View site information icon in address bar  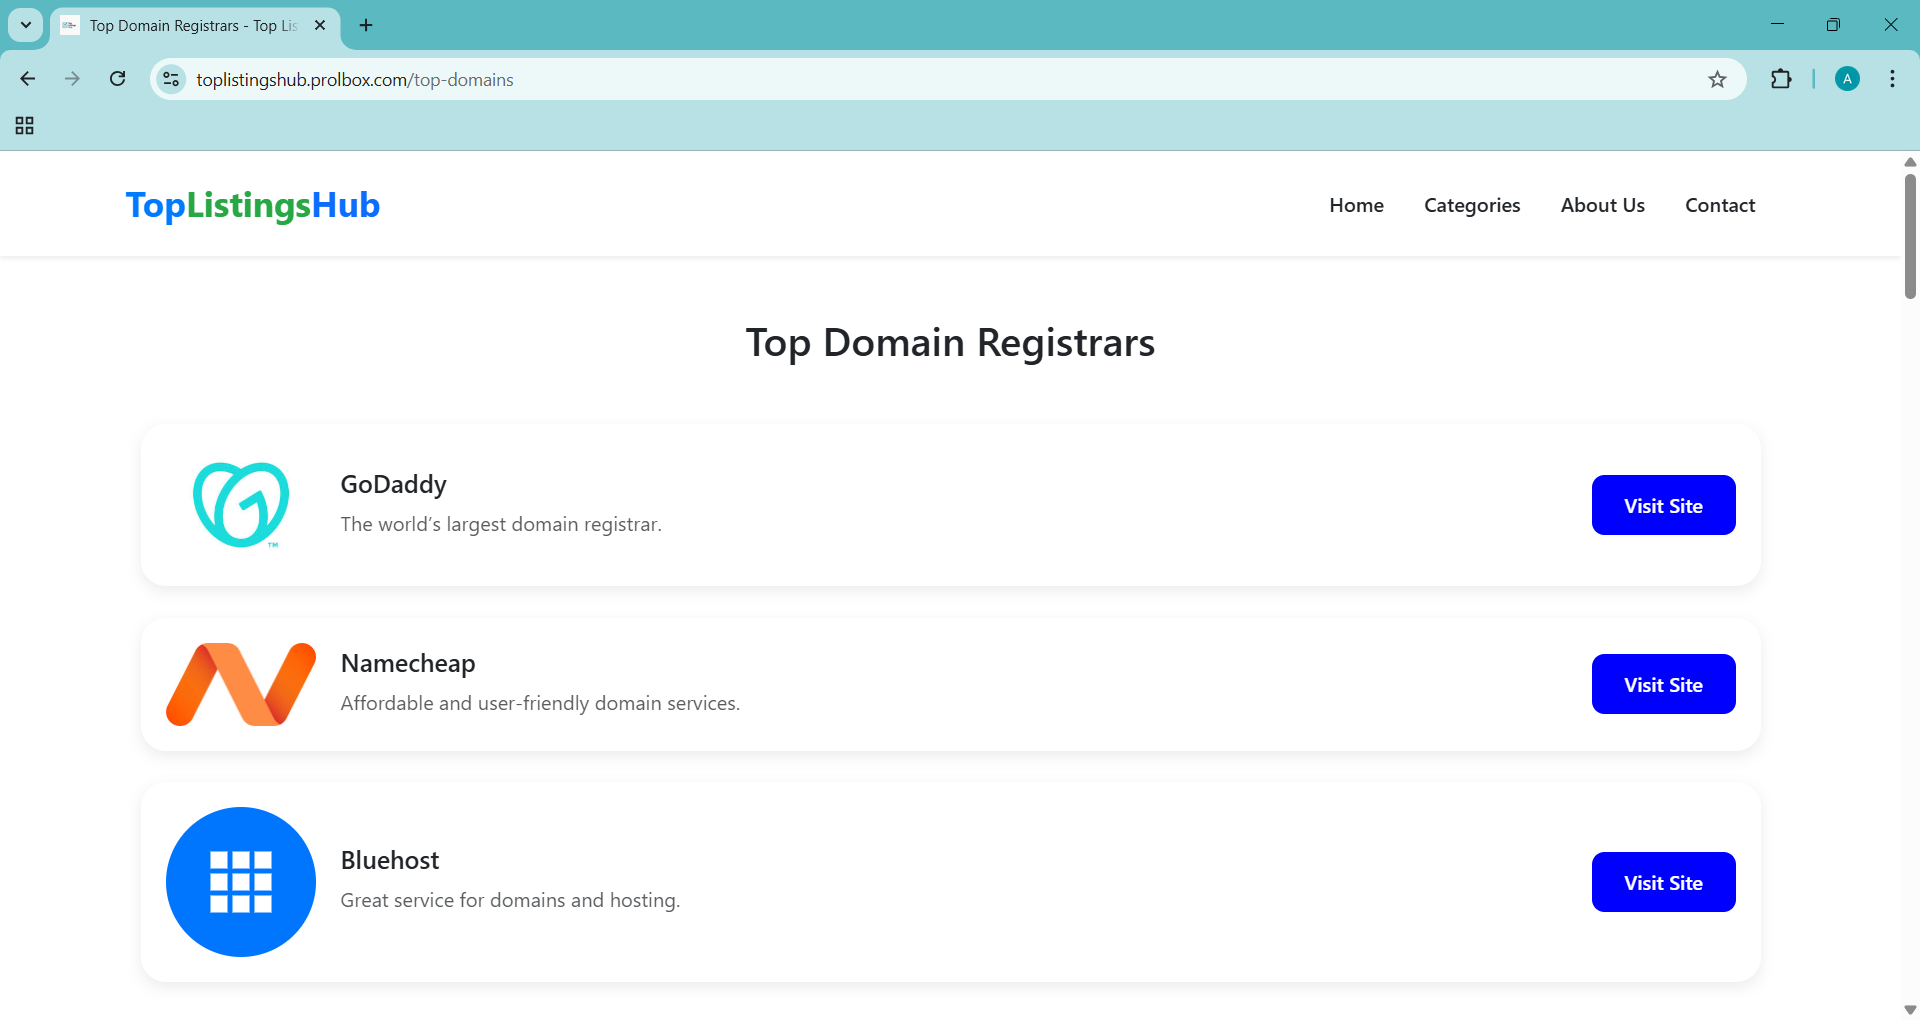coord(172,80)
